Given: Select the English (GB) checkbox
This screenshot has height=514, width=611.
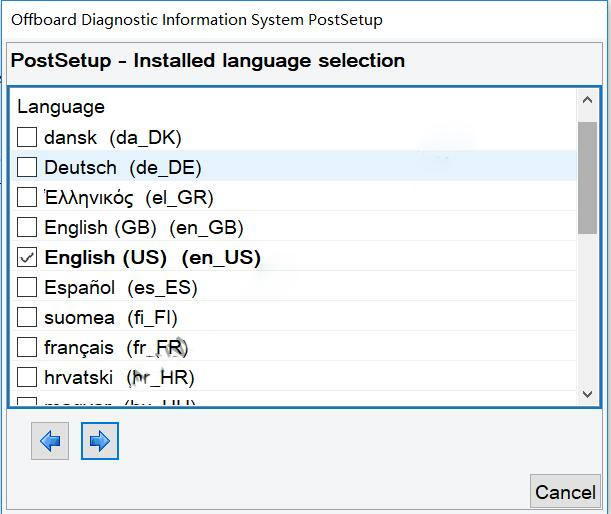Looking at the screenshot, I should 28,227.
